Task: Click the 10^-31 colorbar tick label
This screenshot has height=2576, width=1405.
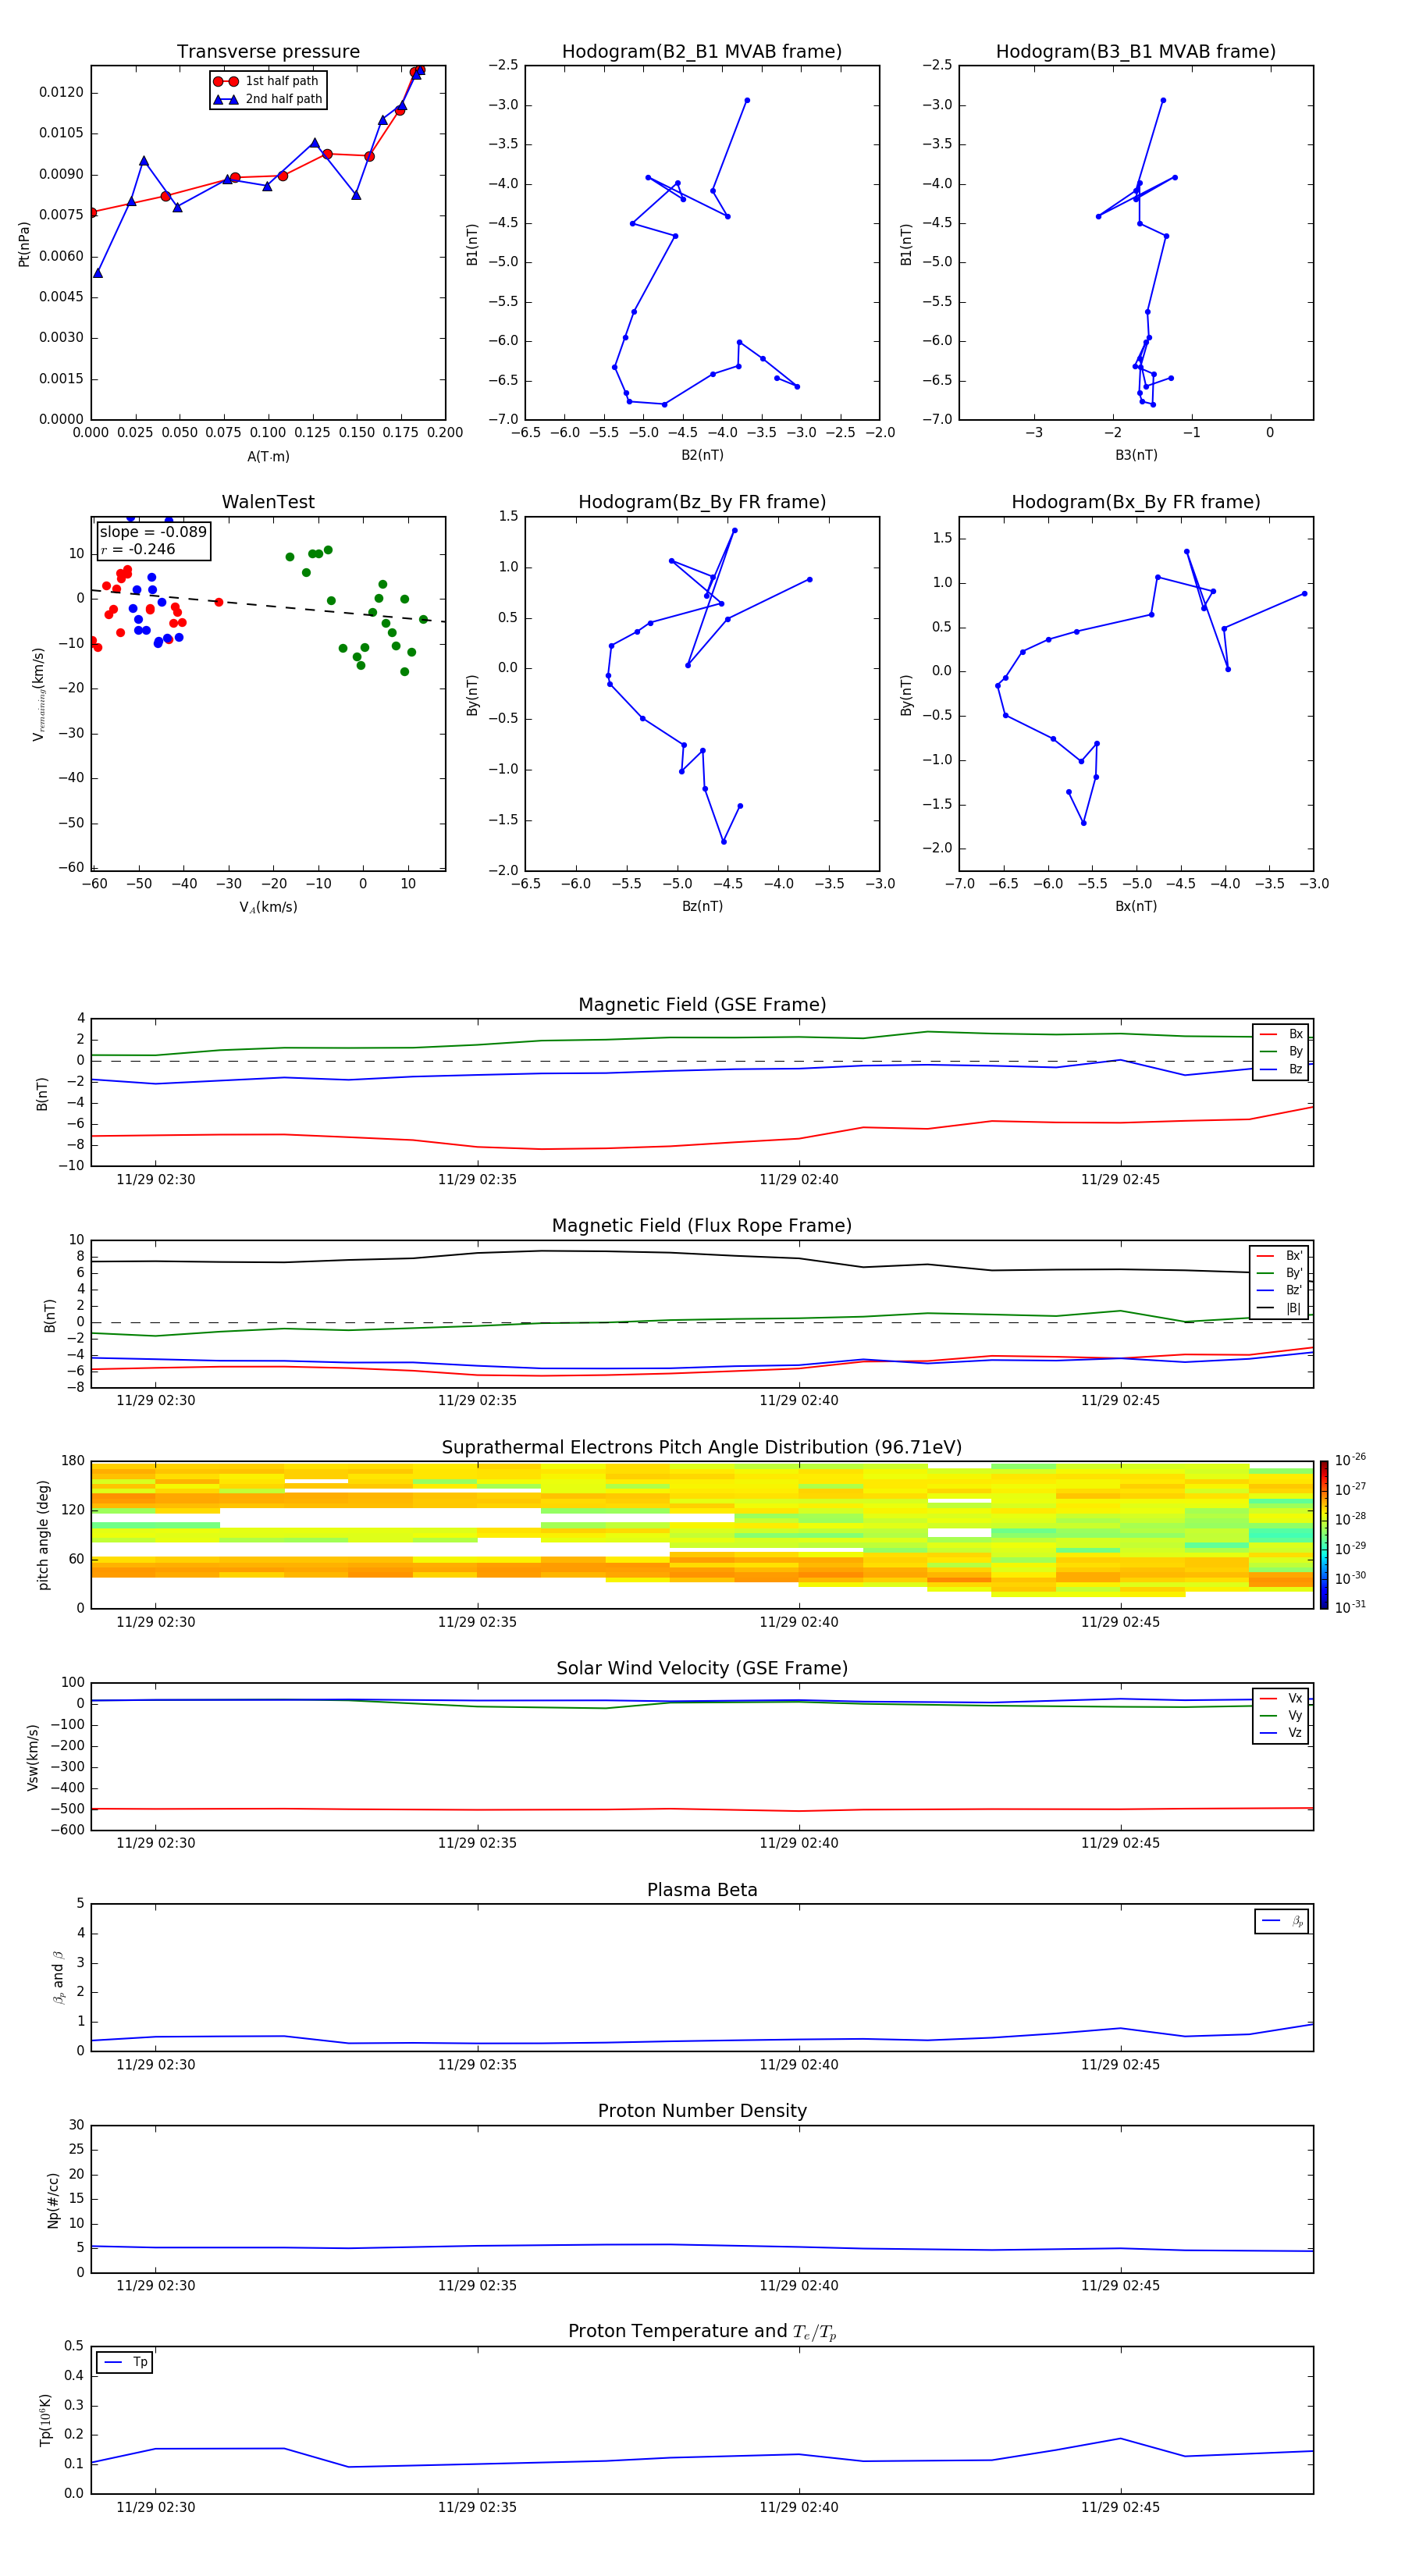Action: point(1350,1607)
